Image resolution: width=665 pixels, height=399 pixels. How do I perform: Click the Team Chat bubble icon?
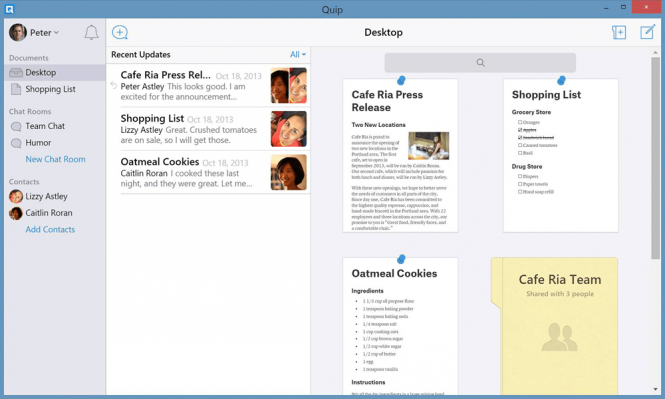(16, 126)
